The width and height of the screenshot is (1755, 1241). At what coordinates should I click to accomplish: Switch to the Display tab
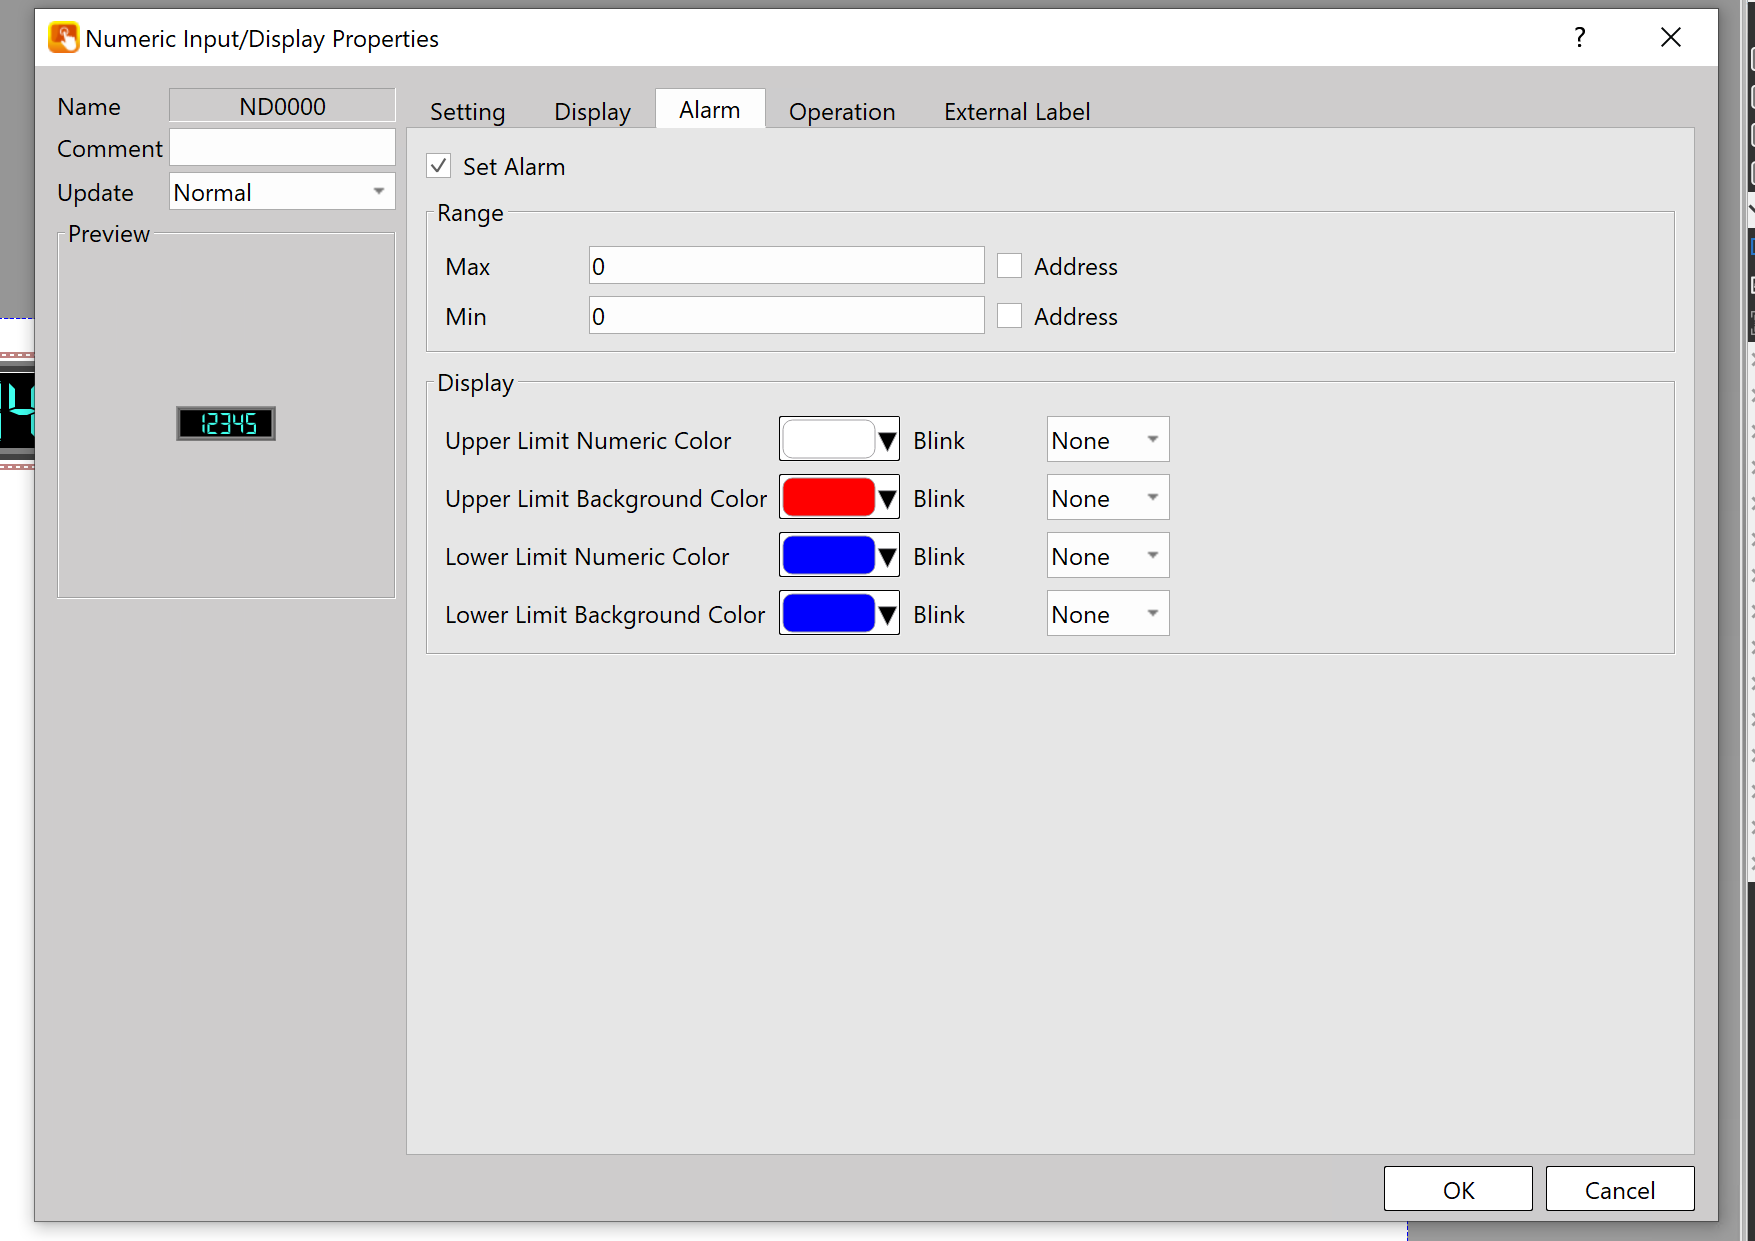tap(592, 111)
